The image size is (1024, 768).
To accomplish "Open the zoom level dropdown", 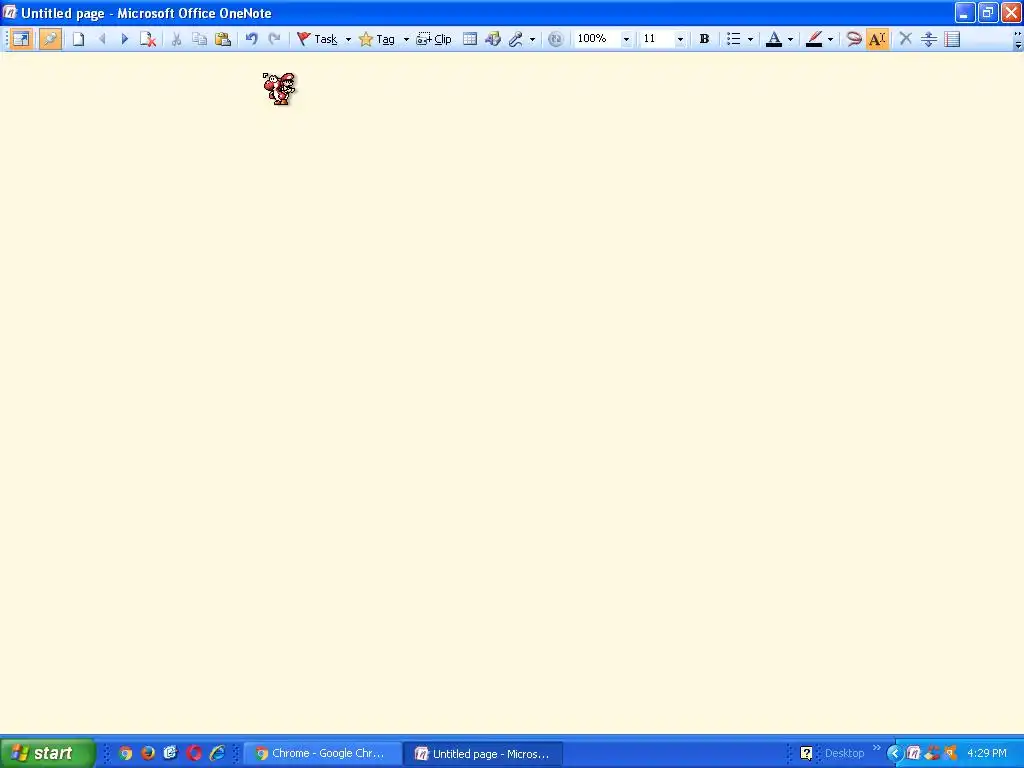I will 626,39.
